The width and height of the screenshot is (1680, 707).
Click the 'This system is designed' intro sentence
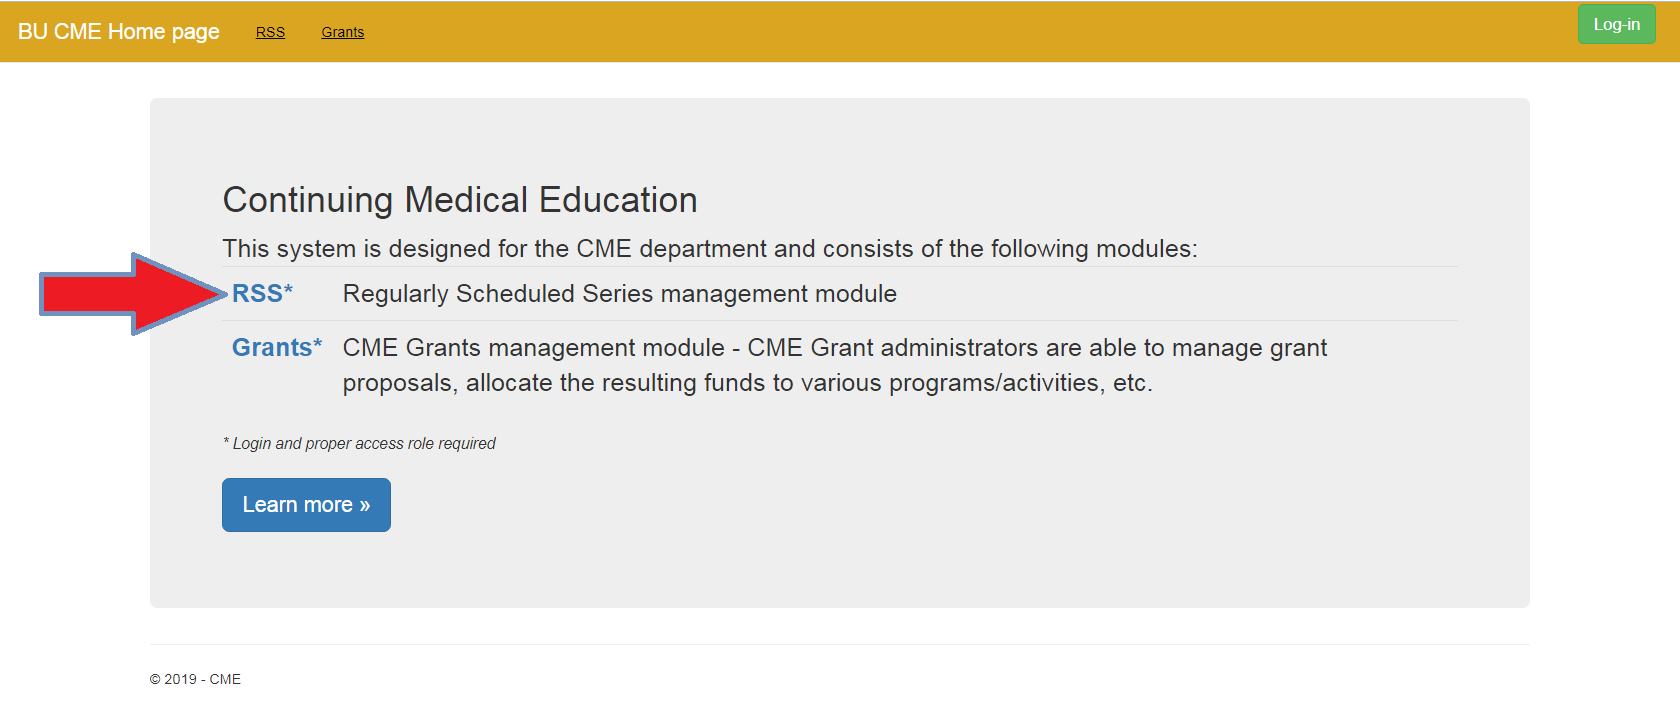coord(710,248)
